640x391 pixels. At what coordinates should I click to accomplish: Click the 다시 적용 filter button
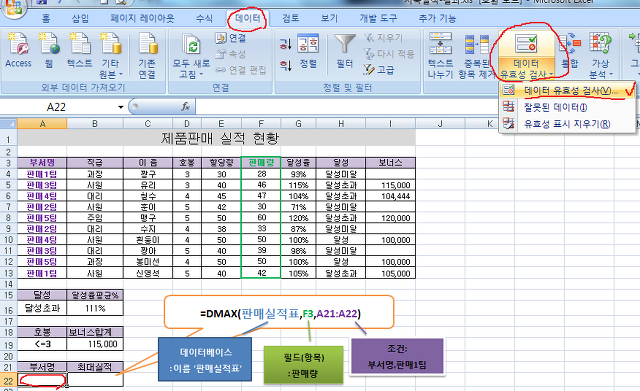pyautogui.click(x=389, y=53)
